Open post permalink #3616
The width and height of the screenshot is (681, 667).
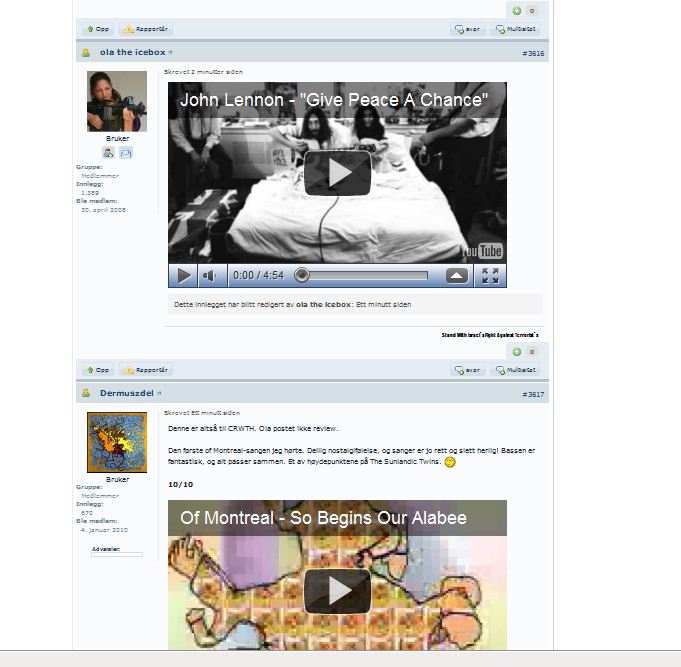pos(533,53)
